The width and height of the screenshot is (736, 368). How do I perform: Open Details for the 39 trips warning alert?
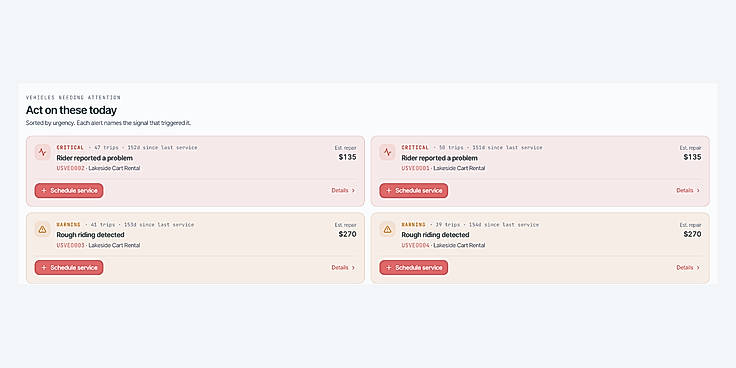(x=688, y=268)
